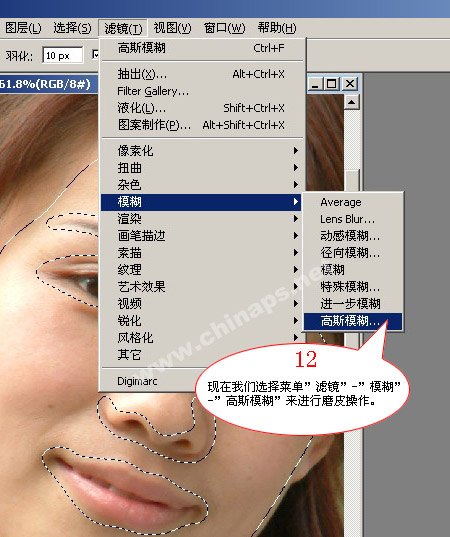Expand the 纹理 submenu
This screenshot has height=537, width=450.
[x=202, y=270]
